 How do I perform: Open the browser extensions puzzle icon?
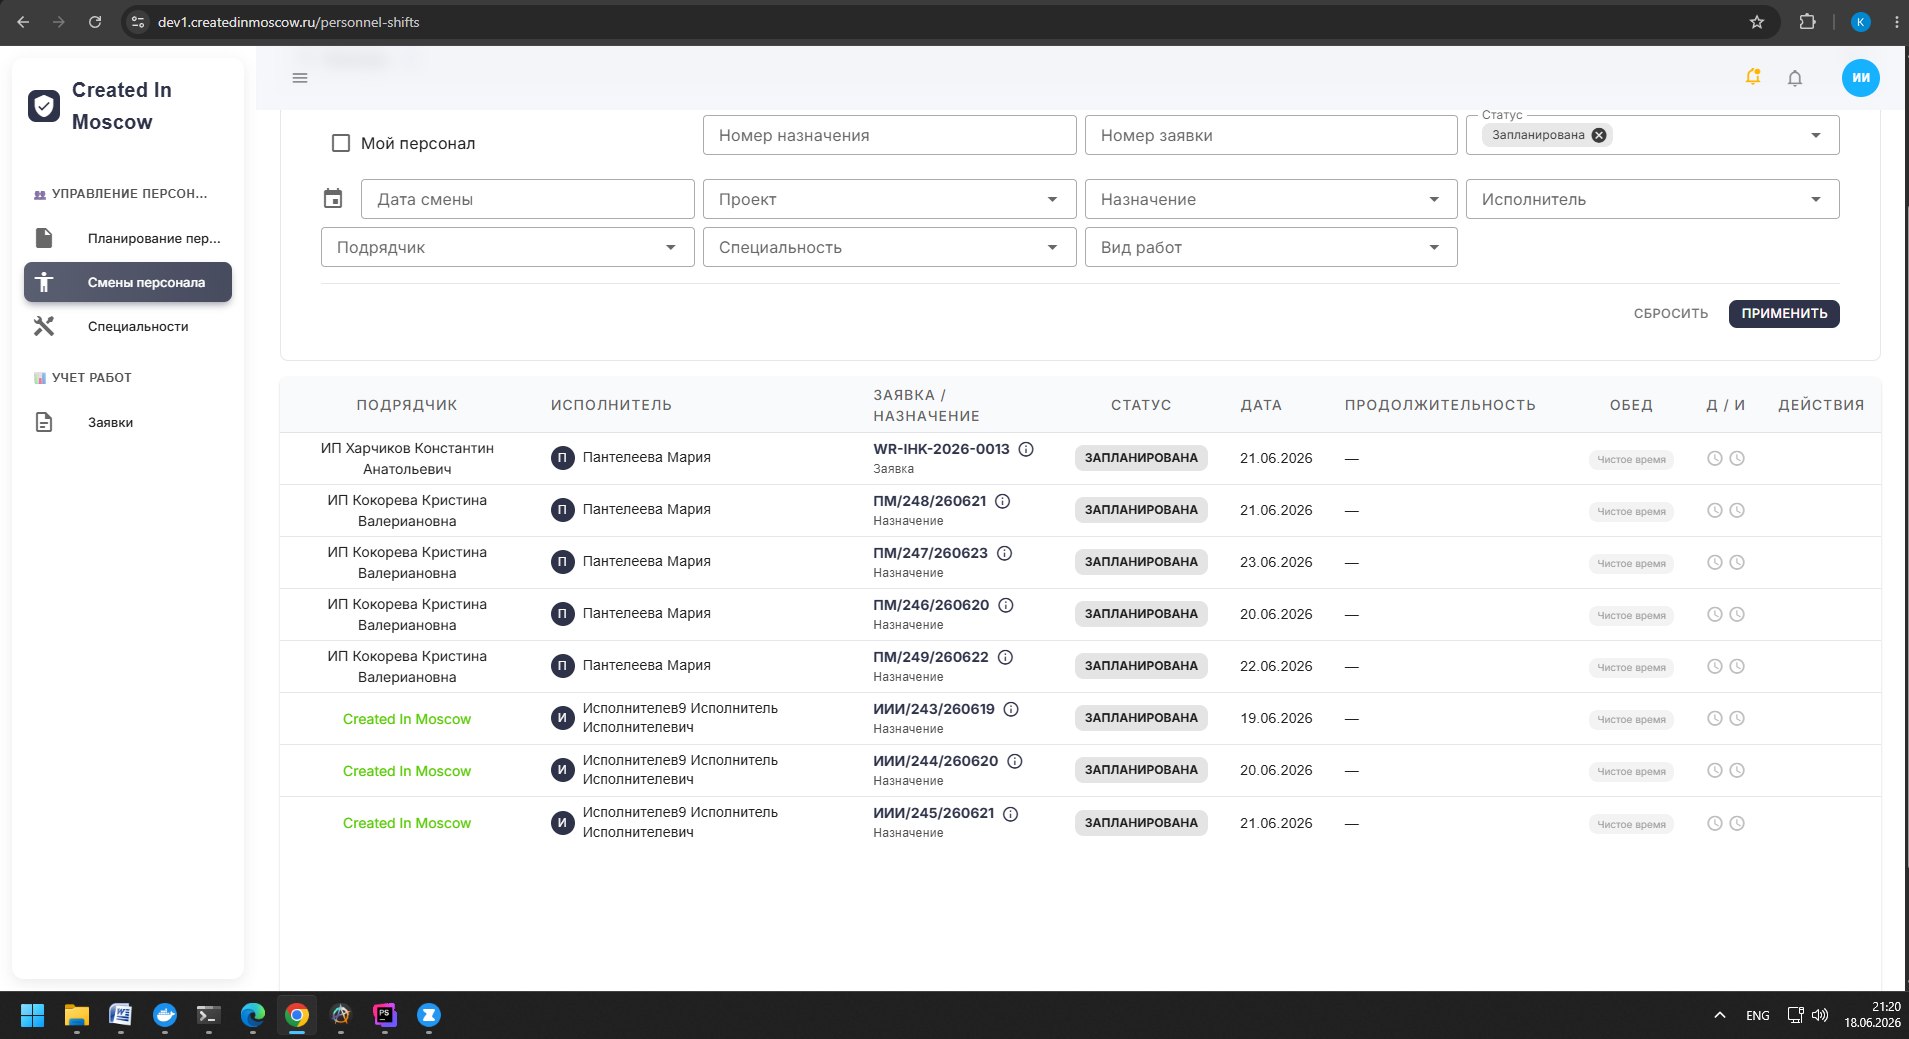tap(1807, 22)
